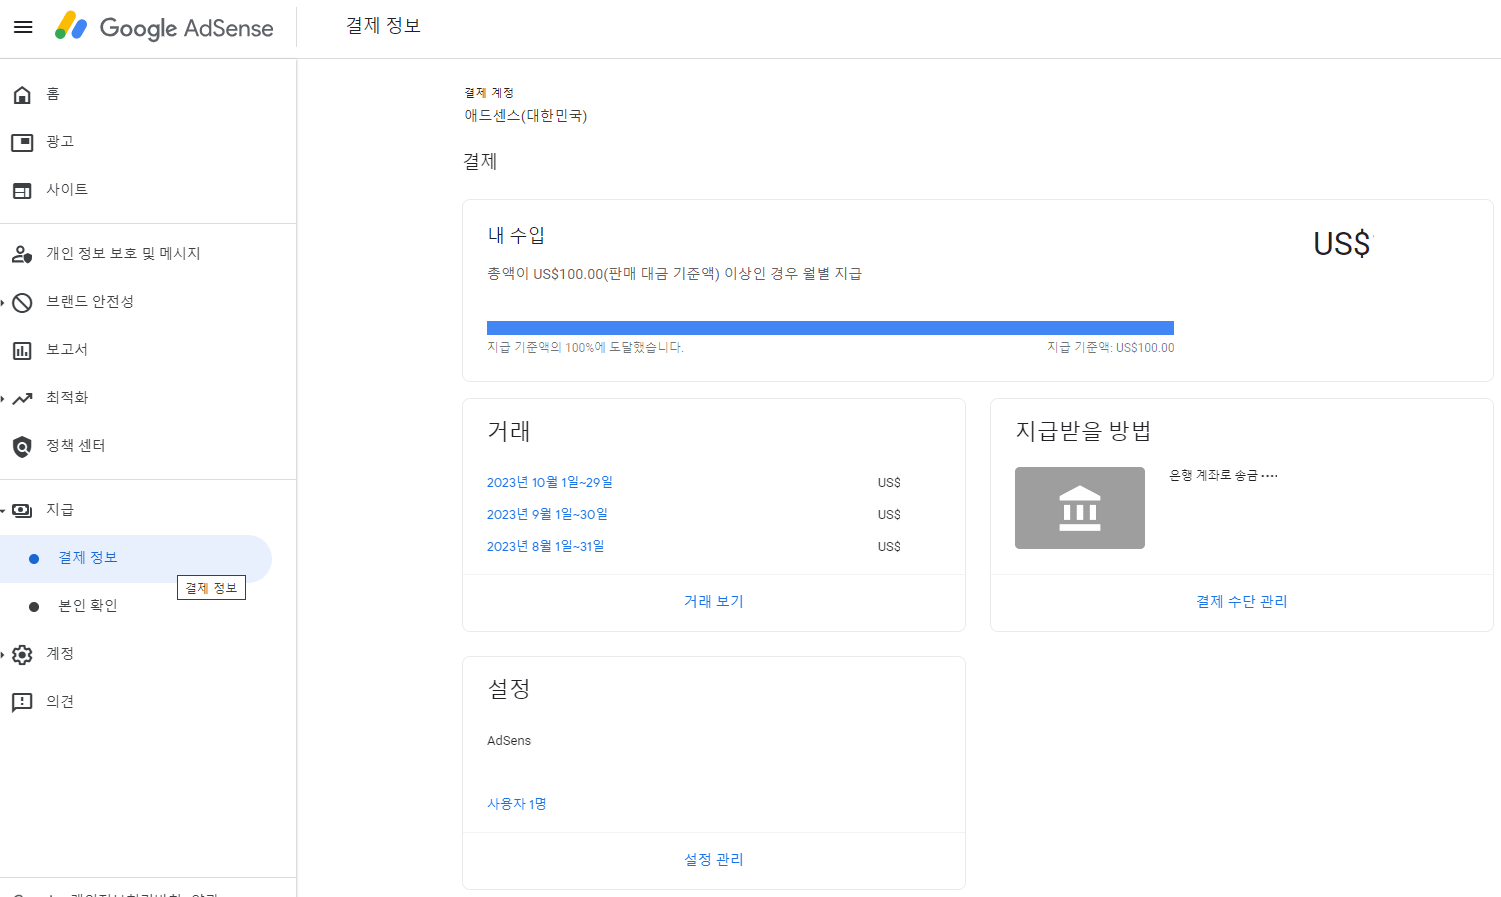Image resolution: width=1501 pixels, height=897 pixels.
Task: Expand the 계정 section arrow
Action: coord(3,655)
